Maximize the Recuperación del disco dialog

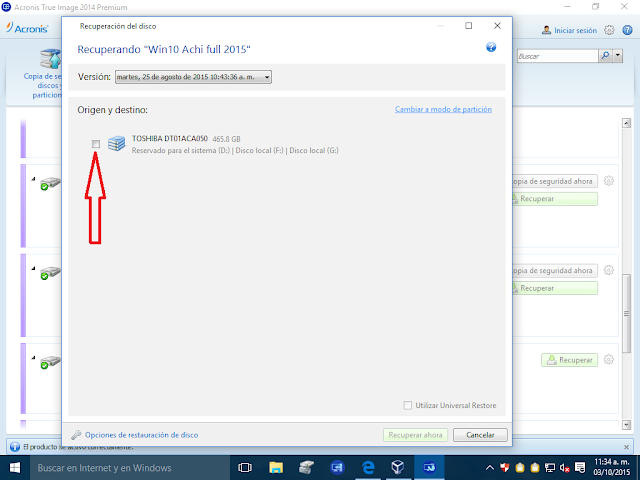tap(469, 26)
